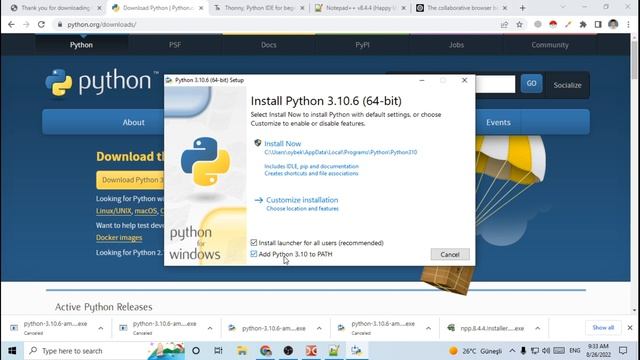This screenshot has width=640, height=360.
Task: Open the Python installer taskbar icon
Action: (356, 351)
